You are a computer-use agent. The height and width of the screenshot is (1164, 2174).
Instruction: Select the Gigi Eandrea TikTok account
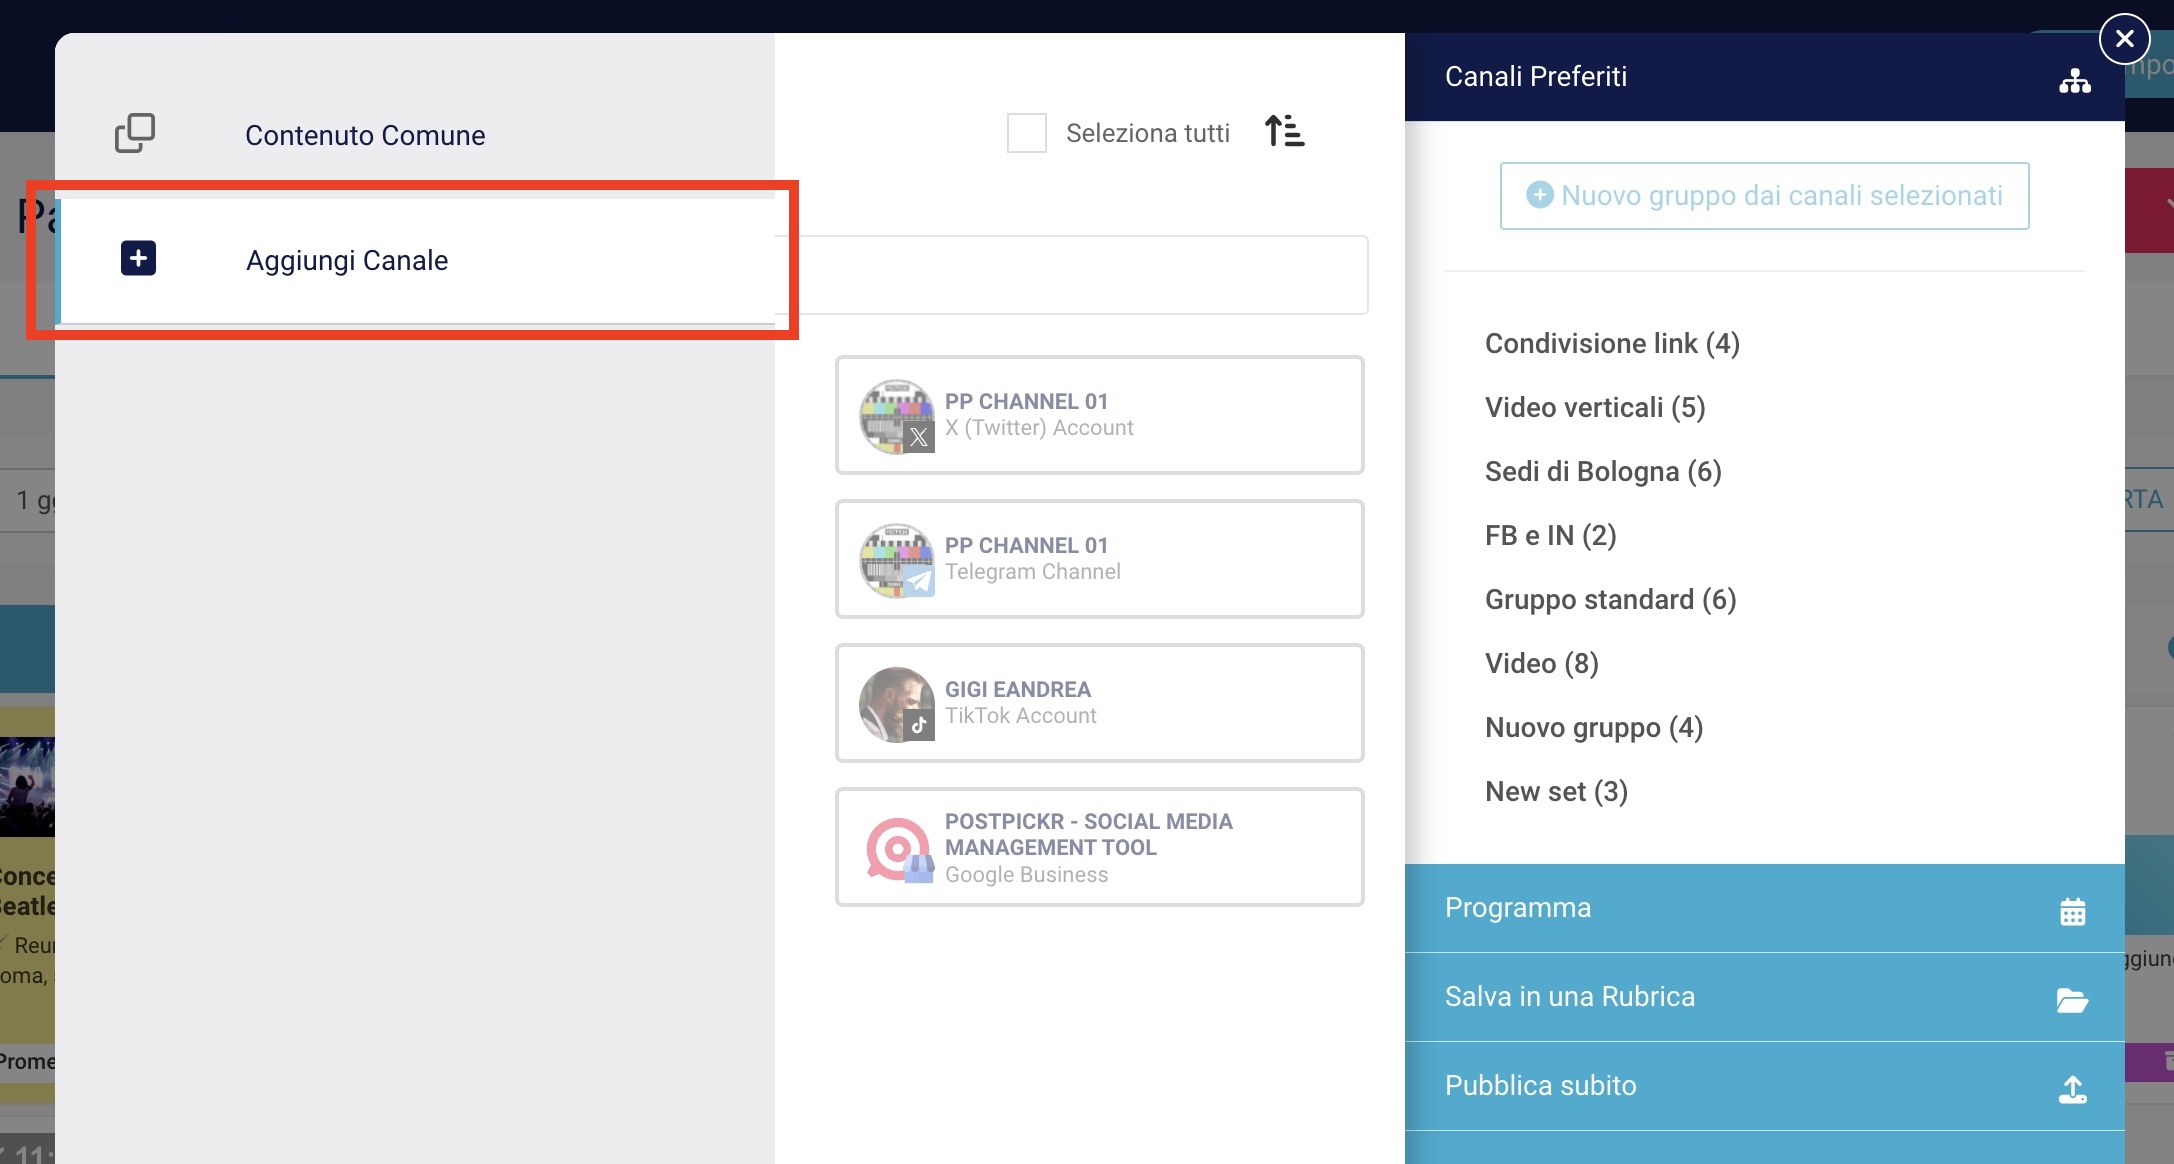[1099, 703]
